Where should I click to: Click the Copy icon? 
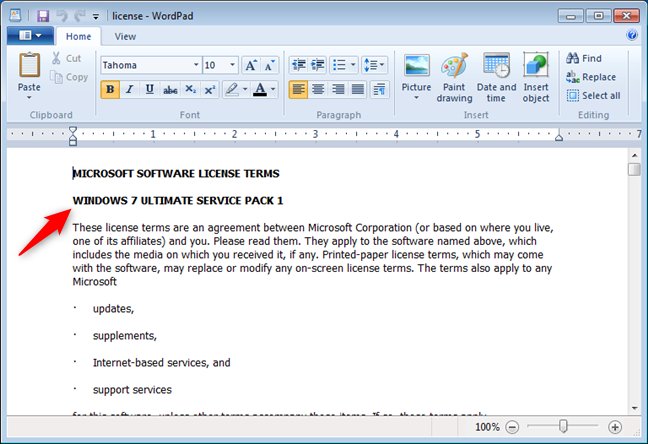point(56,77)
